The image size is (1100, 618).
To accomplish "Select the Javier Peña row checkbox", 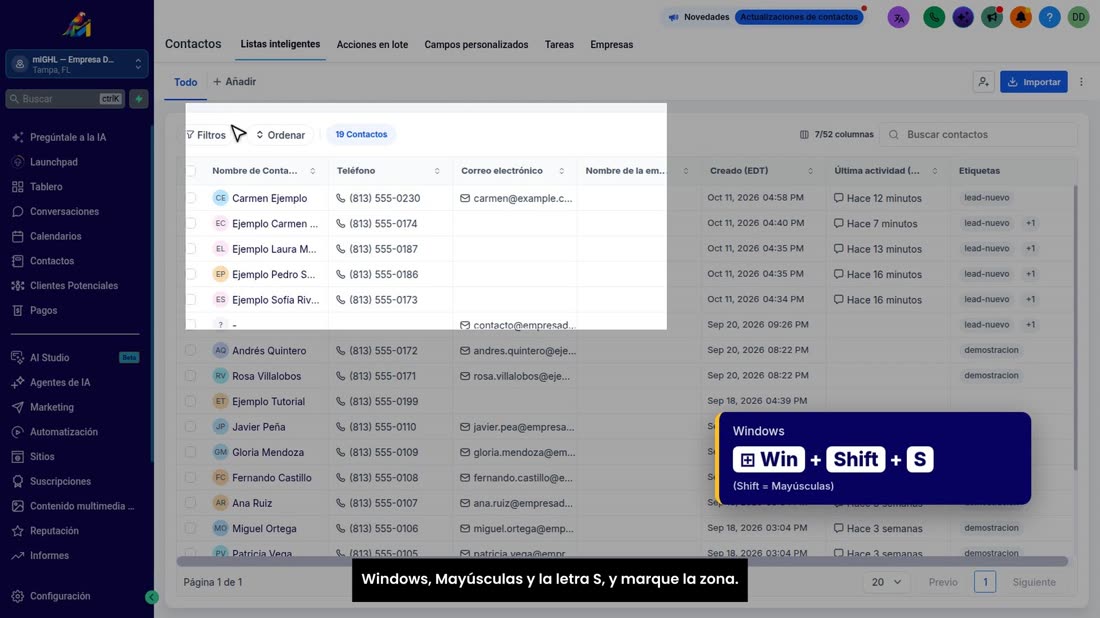I will (191, 426).
